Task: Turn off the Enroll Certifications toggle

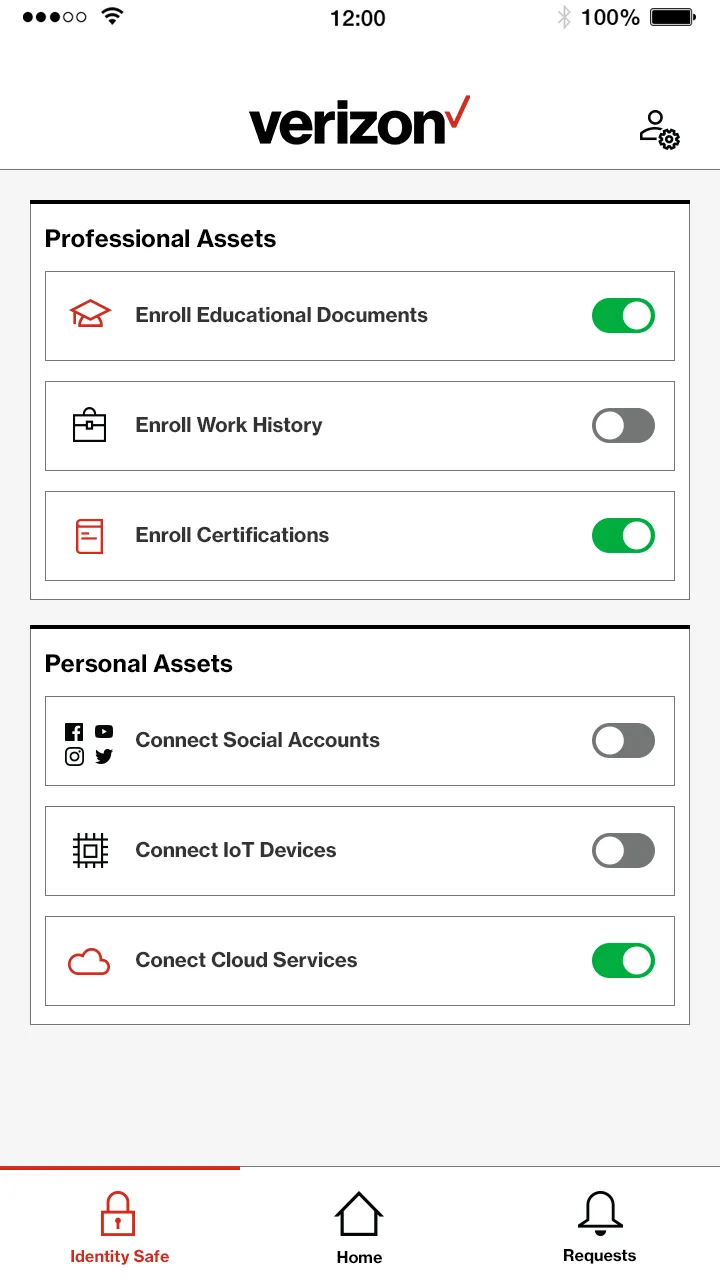Action: [x=623, y=536]
